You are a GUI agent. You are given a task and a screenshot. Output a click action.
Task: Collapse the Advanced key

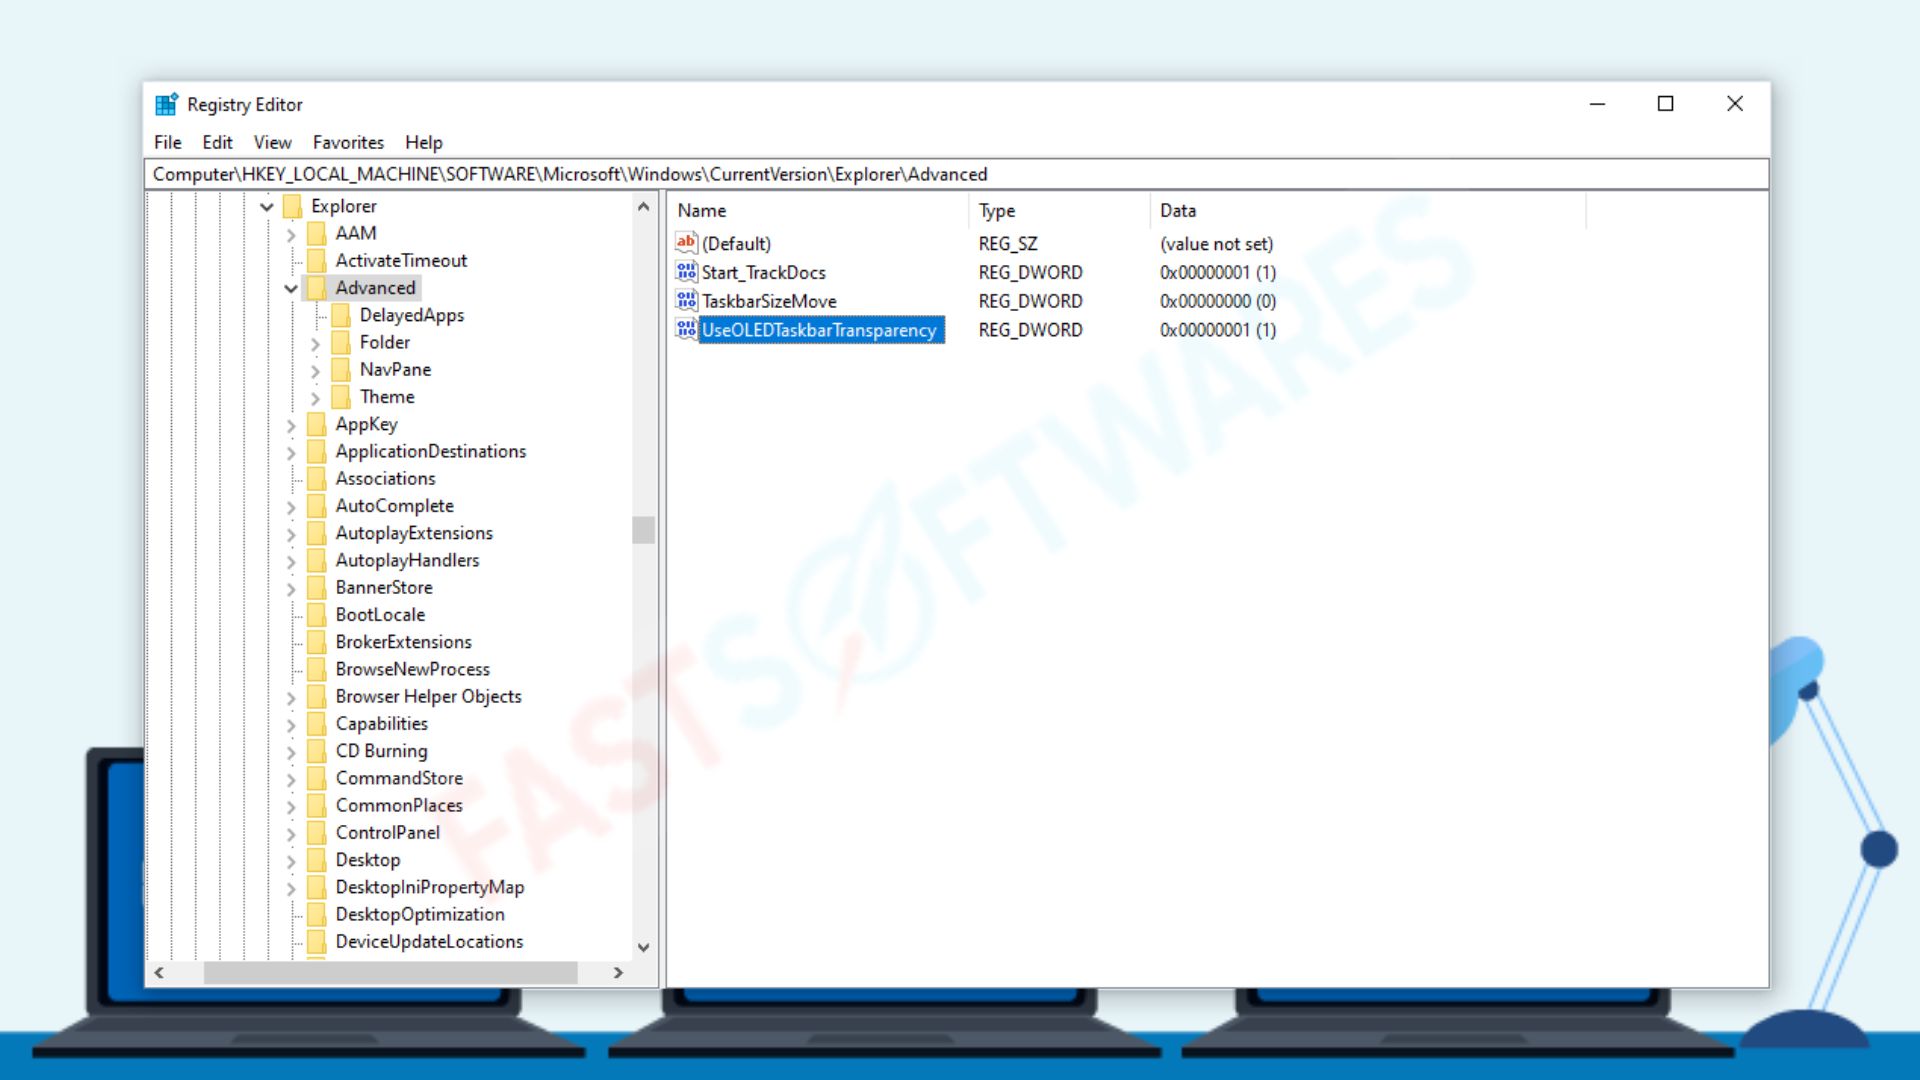[x=291, y=289]
